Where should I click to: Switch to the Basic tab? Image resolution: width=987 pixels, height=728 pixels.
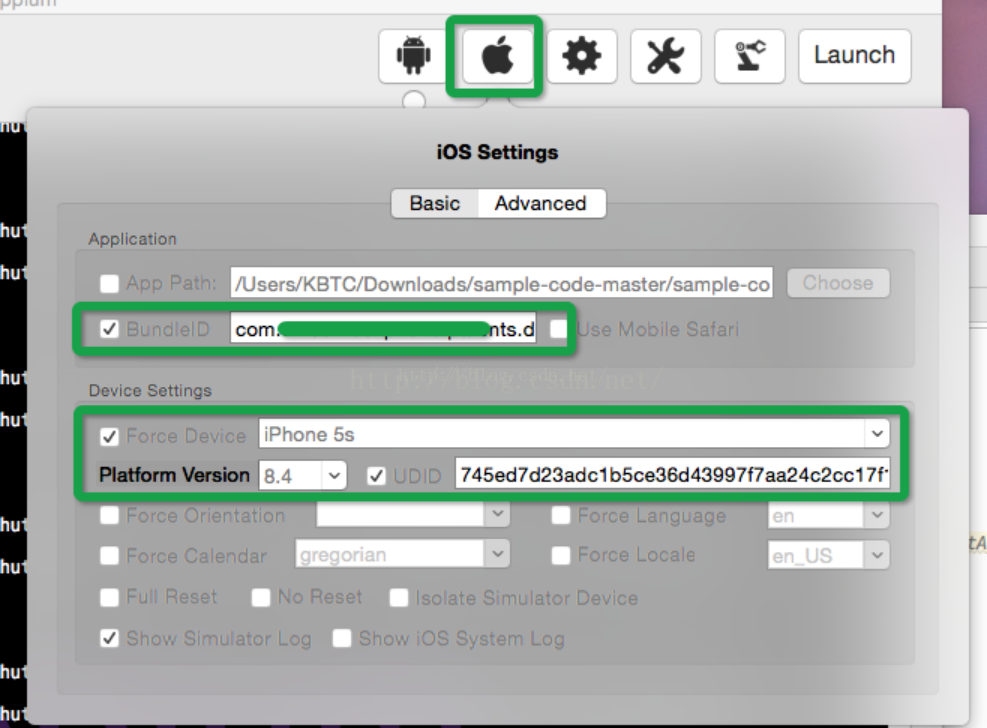pyautogui.click(x=435, y=203)
